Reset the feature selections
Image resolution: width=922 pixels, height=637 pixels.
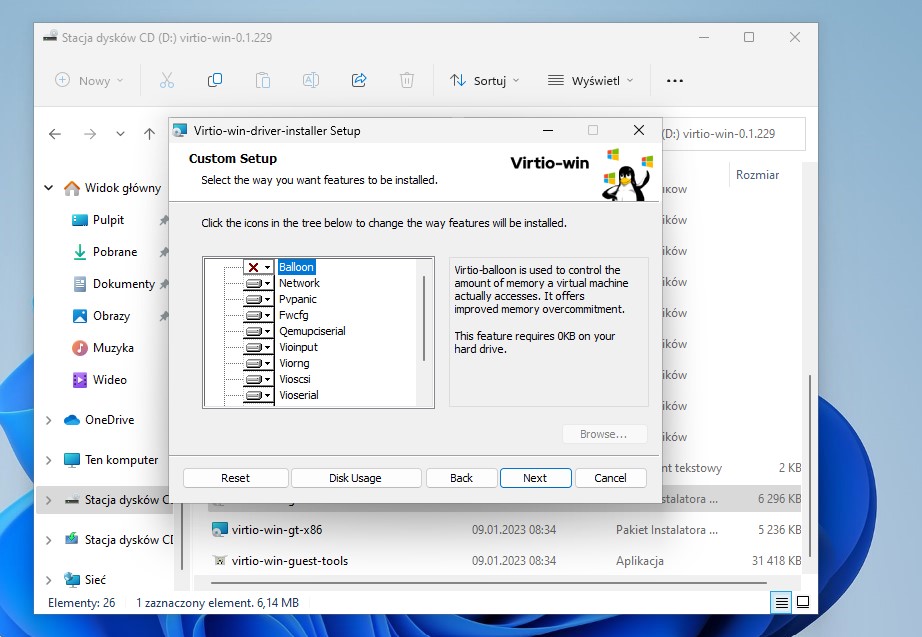235,478
